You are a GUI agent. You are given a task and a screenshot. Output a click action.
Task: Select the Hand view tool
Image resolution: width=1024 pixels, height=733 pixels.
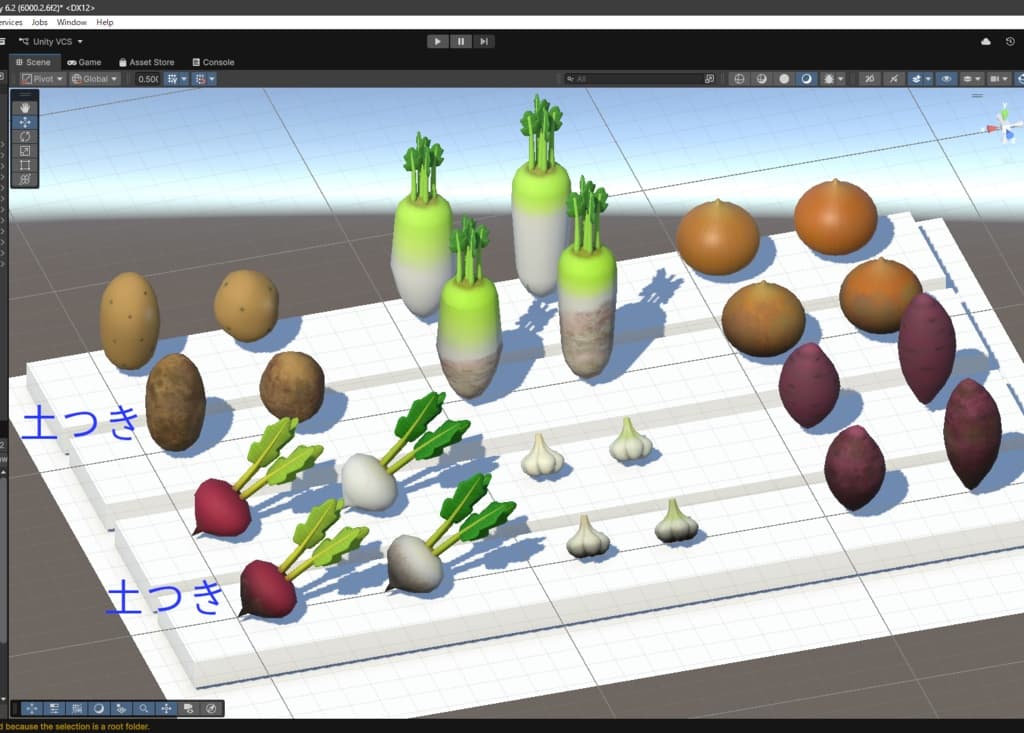25,108
